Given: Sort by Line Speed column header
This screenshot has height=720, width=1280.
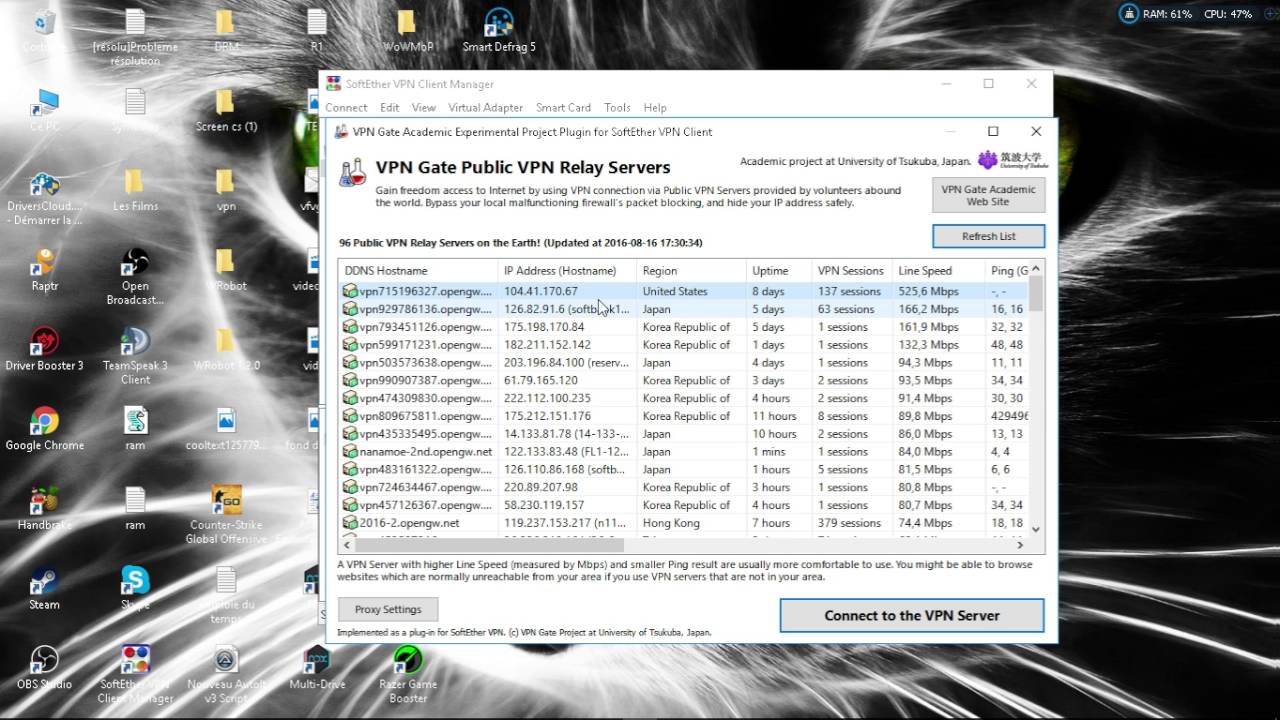Looking at the screenshot, I should 938,270.
